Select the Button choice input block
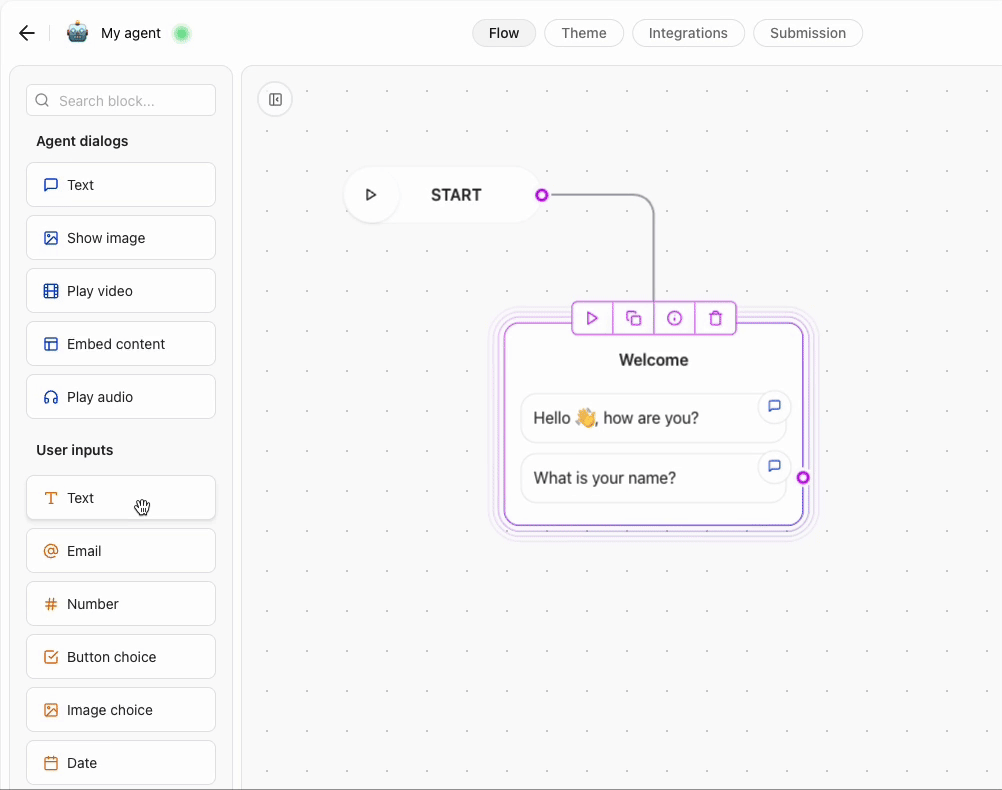1002x790 pixels. [120, 656]
